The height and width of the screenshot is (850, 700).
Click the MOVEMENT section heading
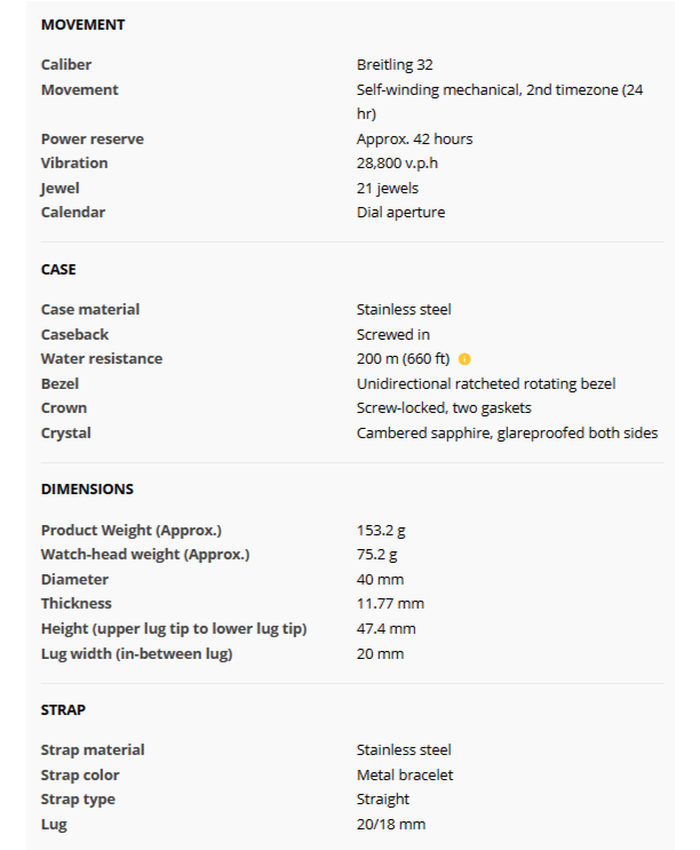click(x=83, y=24)
